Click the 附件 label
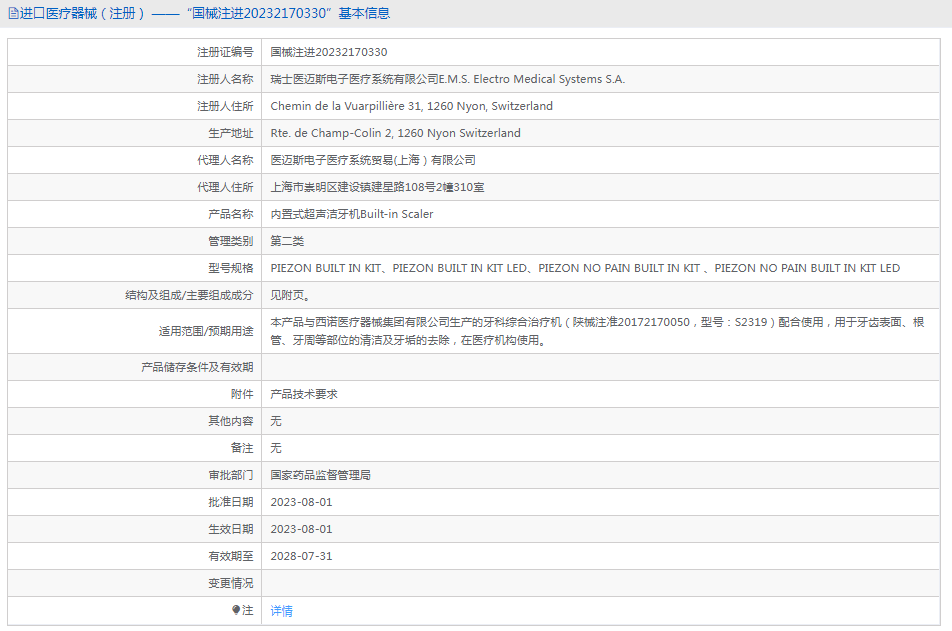The height and width of the screenshot is (631, 952). [242, 394]
